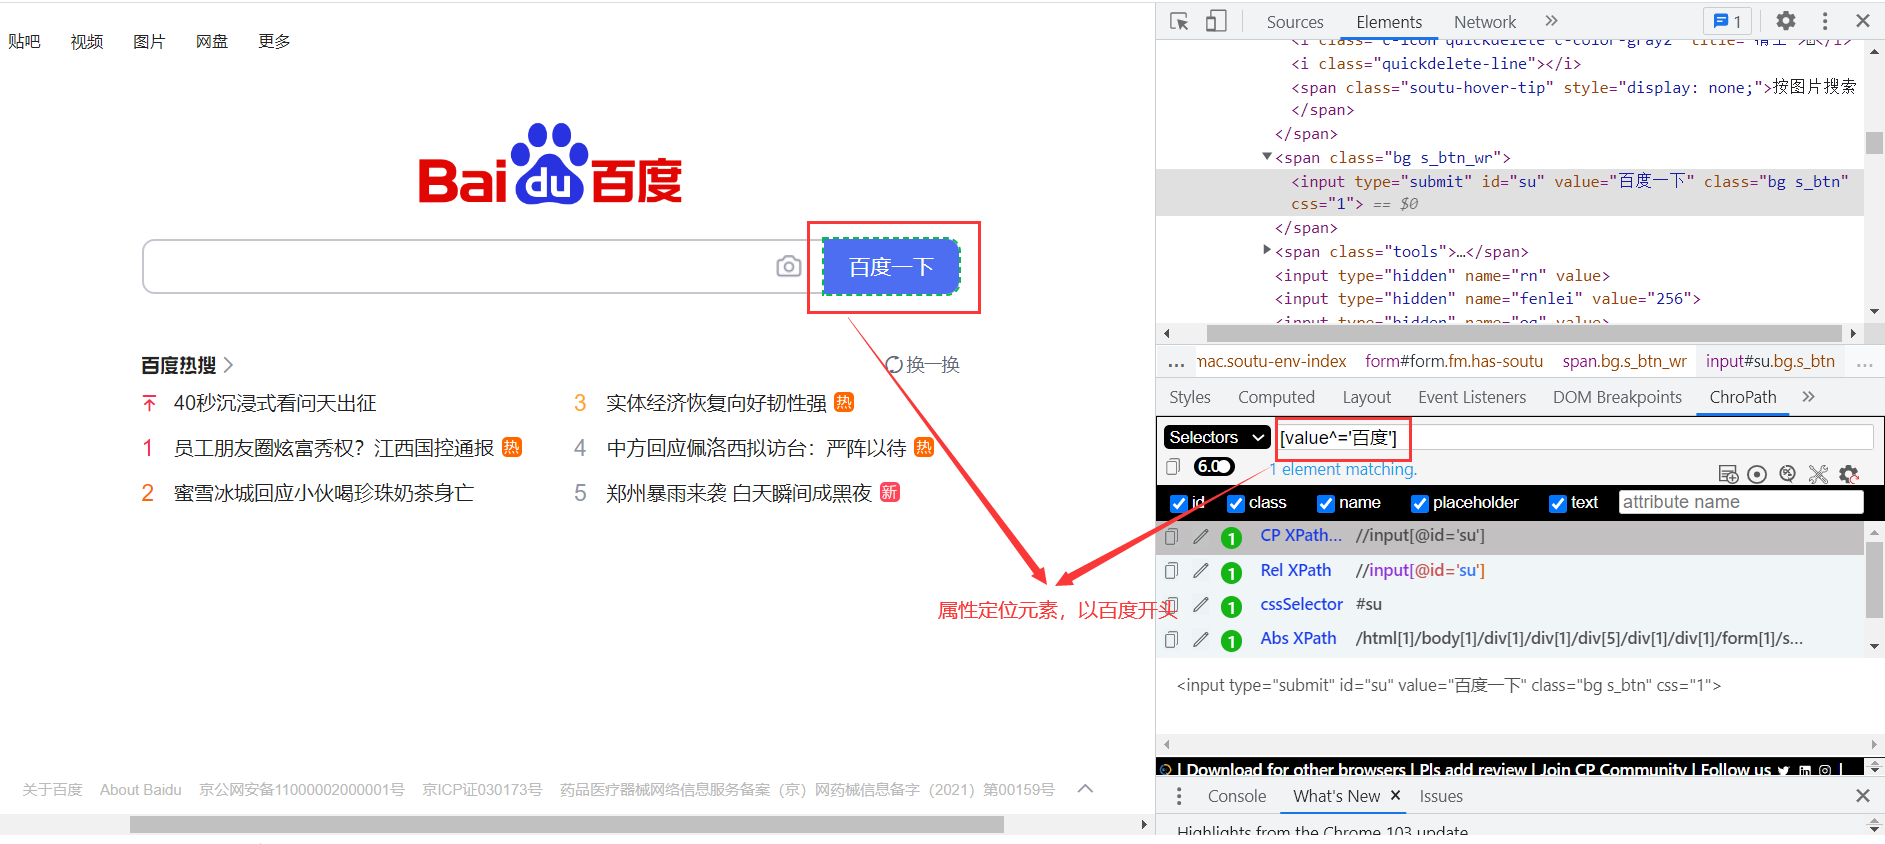Click the ChroPath wrench and screwdriver tools icon
The height and width of the screenshot is (844, 1885).
[1818, 474]
